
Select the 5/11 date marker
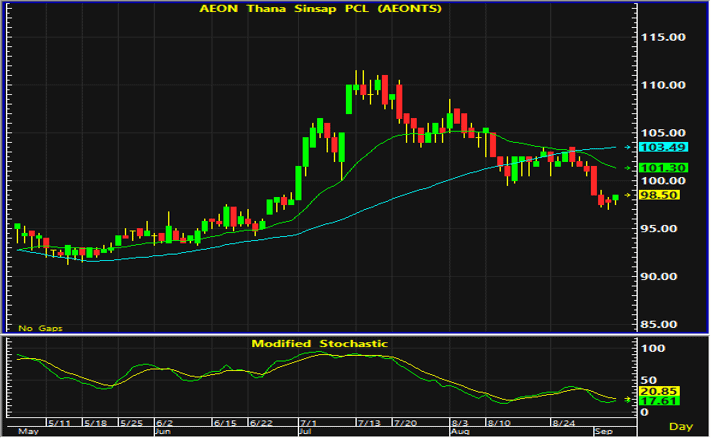59,423
